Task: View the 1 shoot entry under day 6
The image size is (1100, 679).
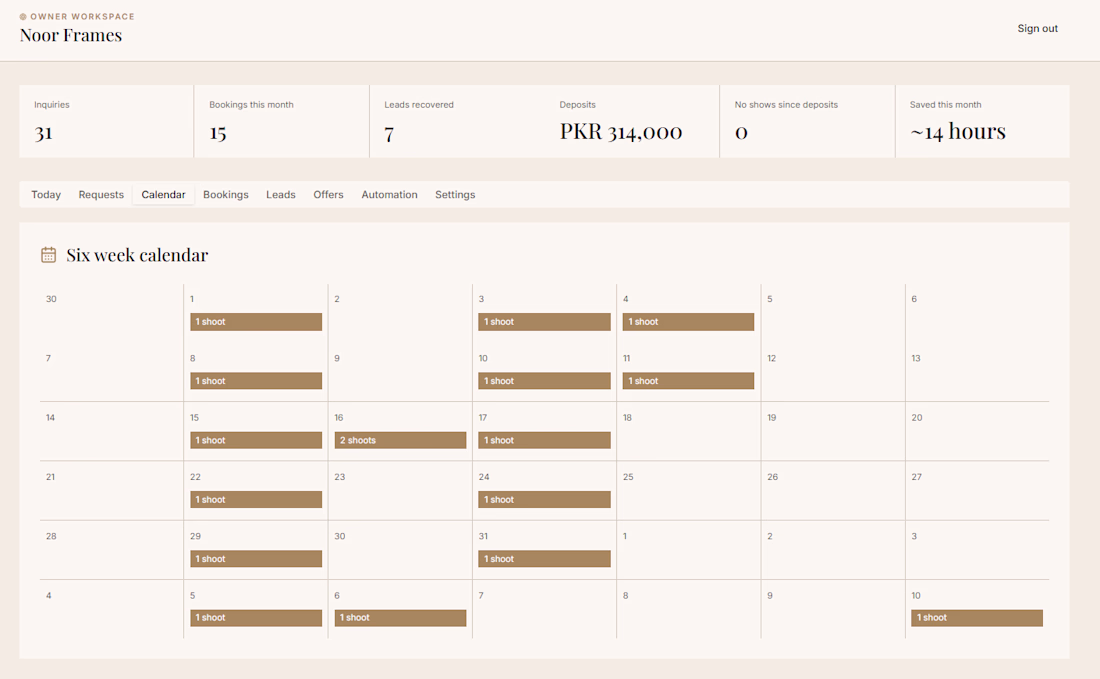Action: [401, 618]
